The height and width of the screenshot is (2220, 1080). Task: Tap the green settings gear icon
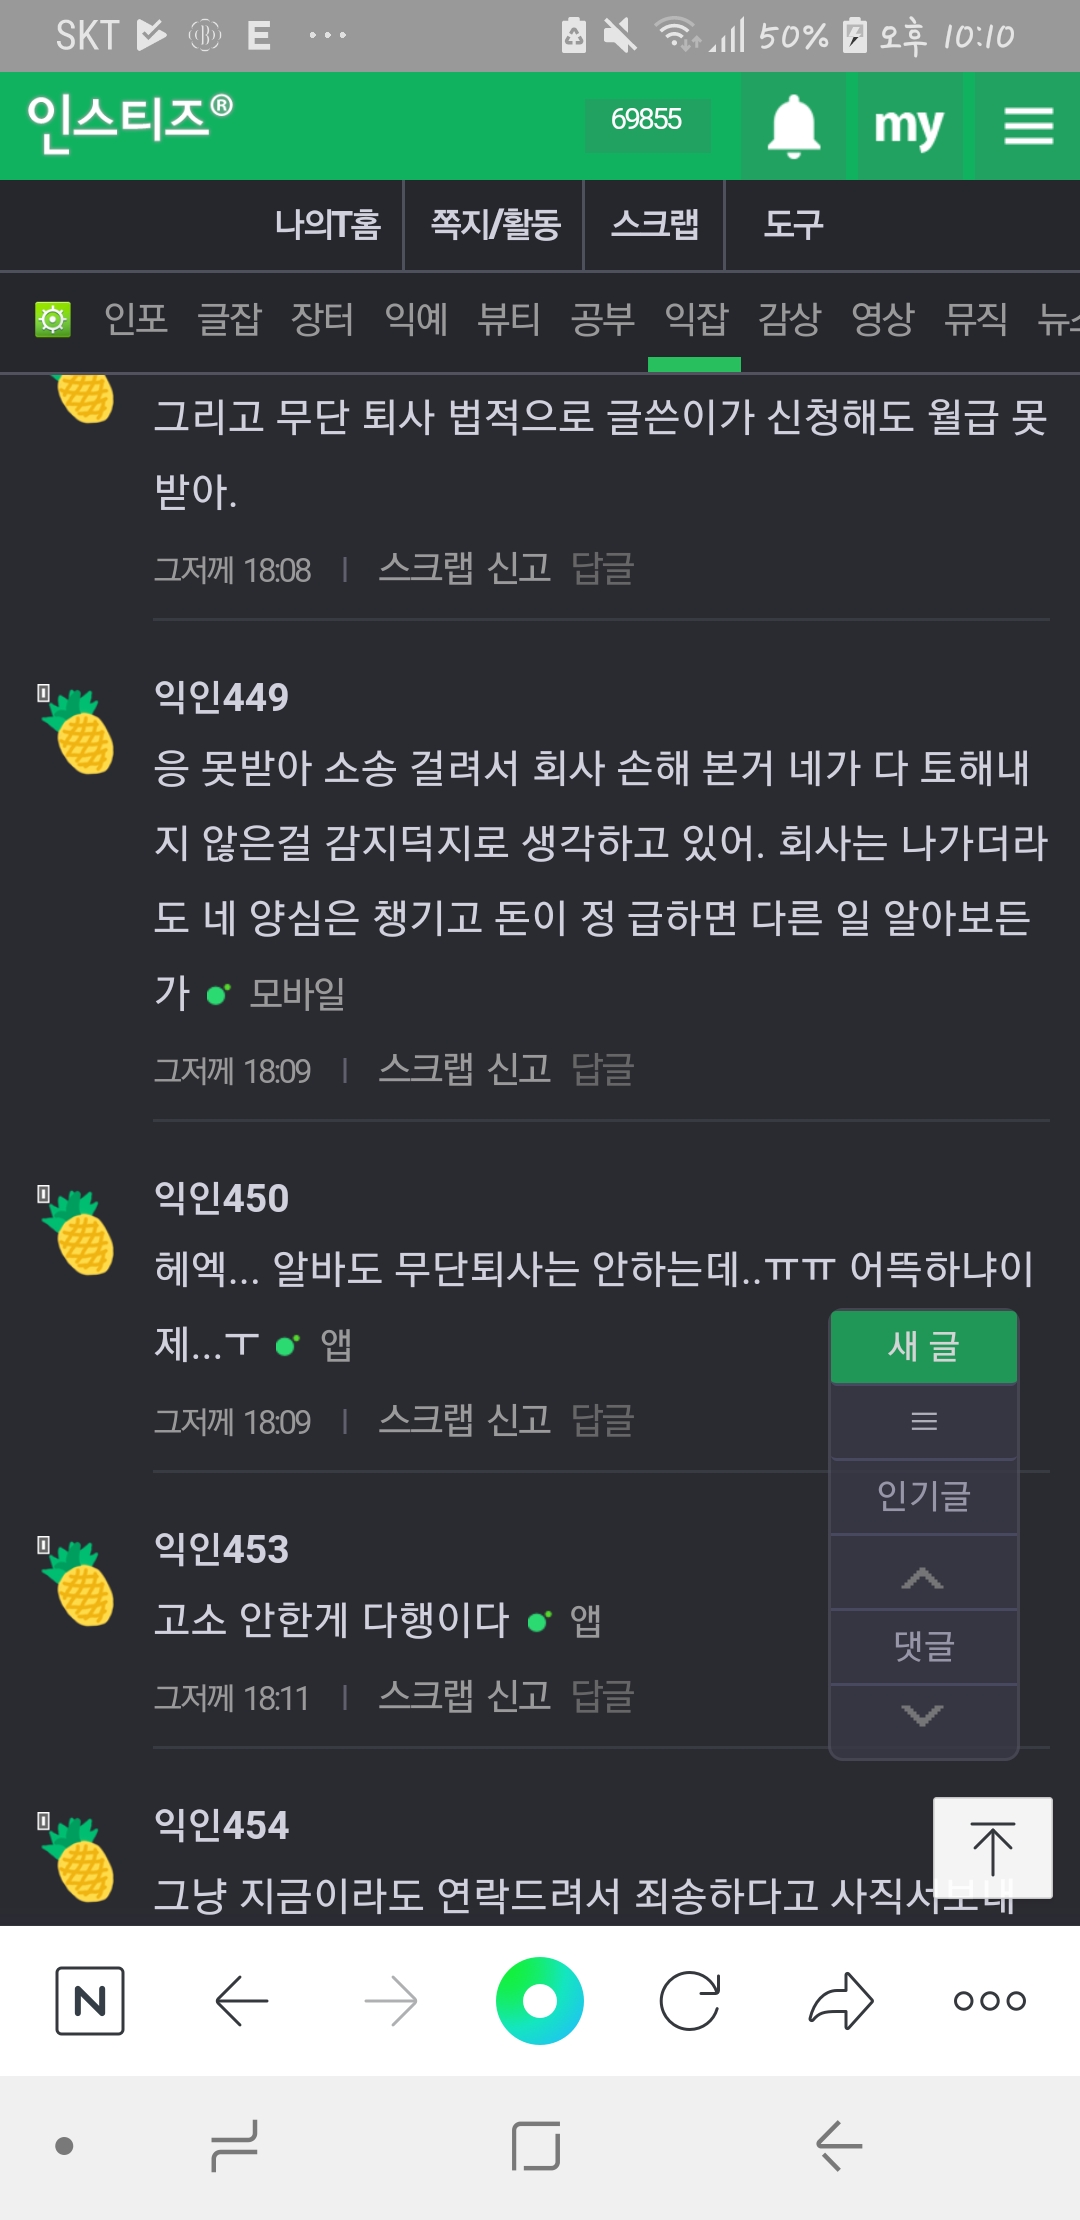pos(53,320)
